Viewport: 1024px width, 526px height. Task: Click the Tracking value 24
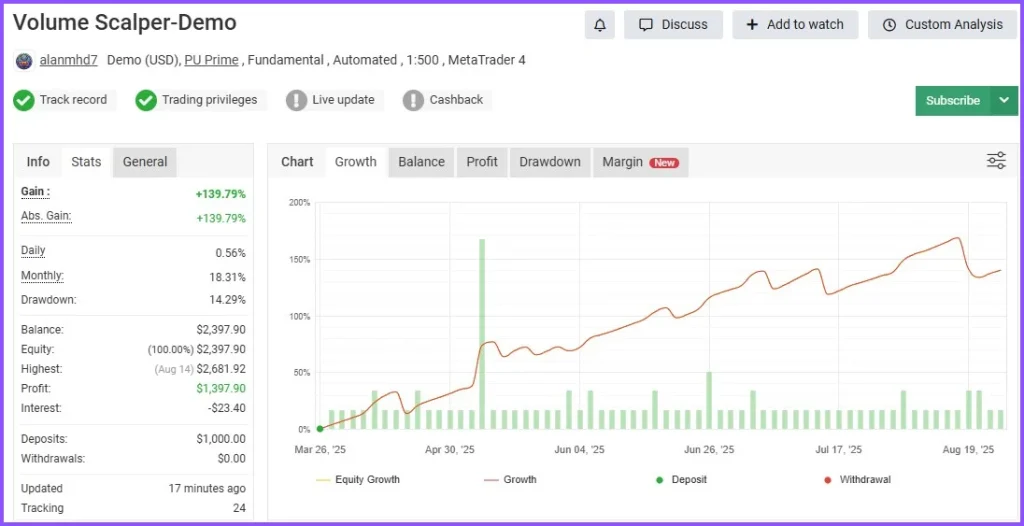(239, 508)
